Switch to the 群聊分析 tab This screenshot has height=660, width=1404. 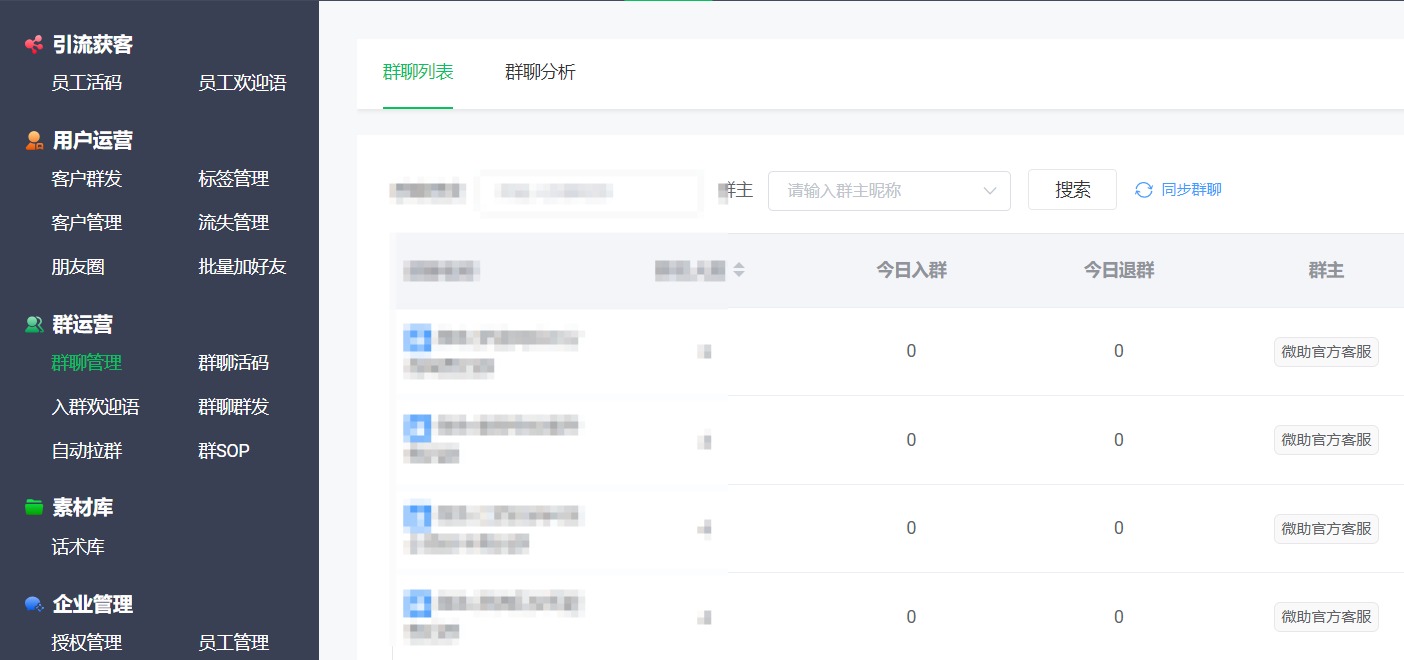coord(540,72)
